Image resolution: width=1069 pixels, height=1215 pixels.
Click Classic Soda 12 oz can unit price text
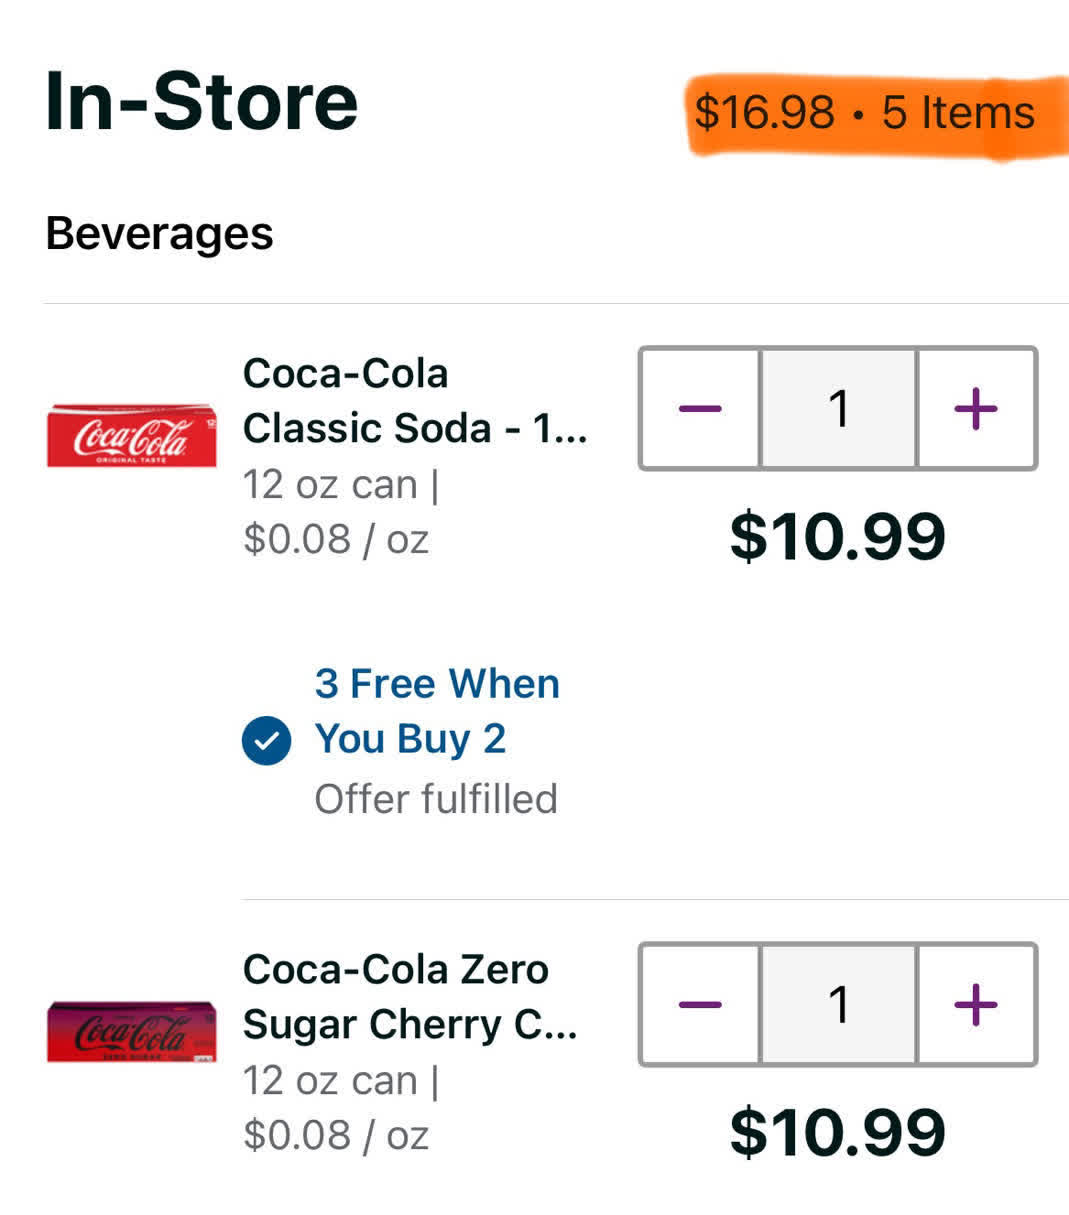pos(341,512)
